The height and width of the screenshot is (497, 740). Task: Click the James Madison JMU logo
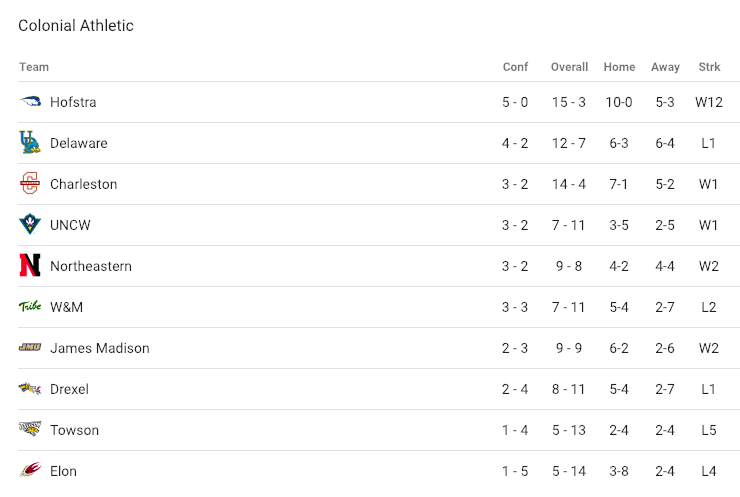[x=30, y=348]
